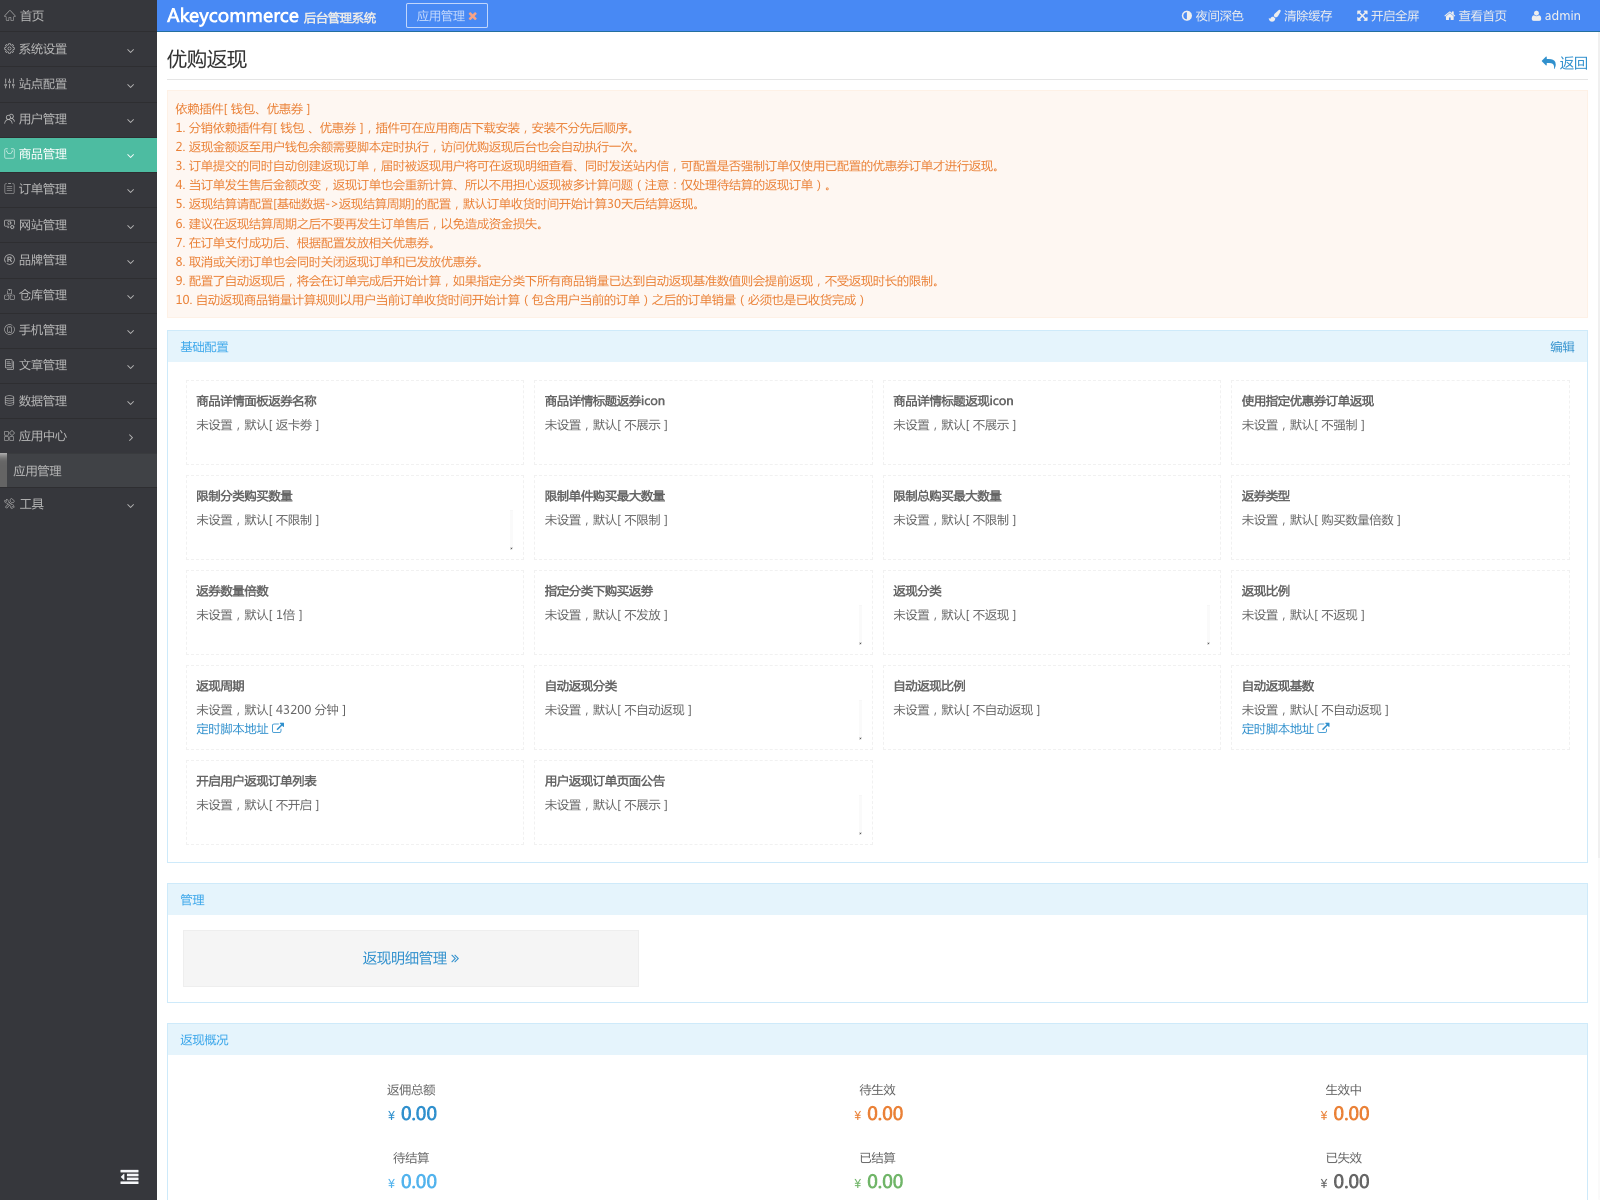Expand 用户管理 chevron
Image resolution: width=1600 pixels, height=1200 pixels.
(x=130, y=120)
